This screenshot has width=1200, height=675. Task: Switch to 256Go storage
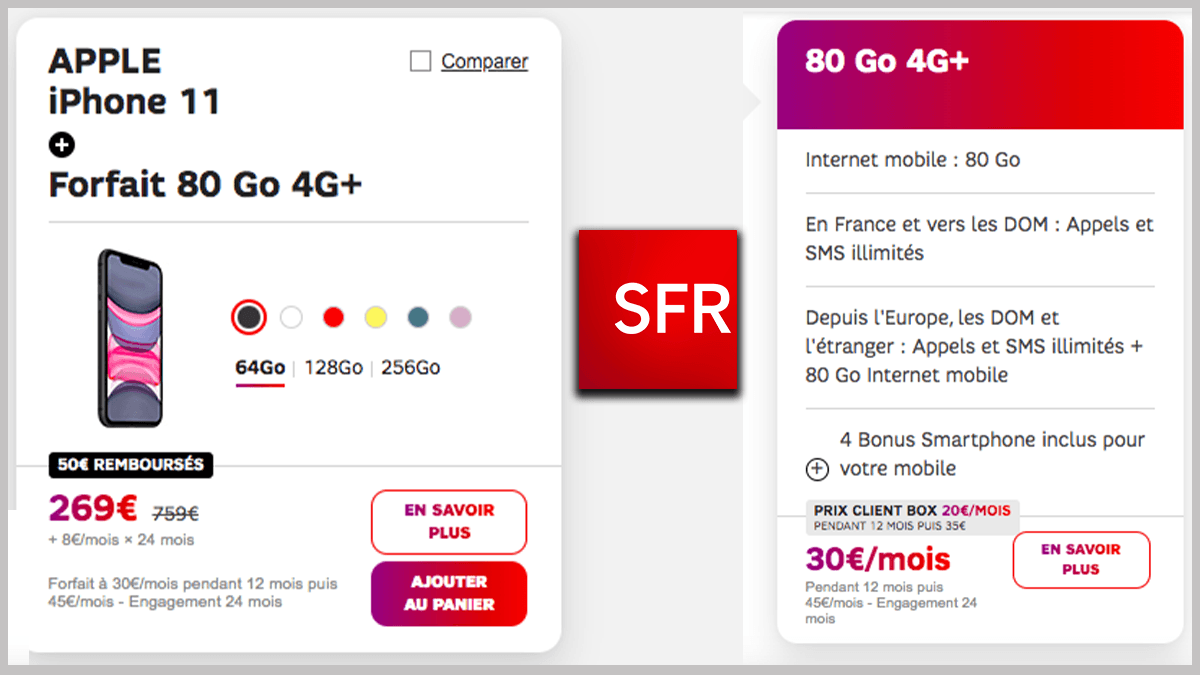(410, 368)
